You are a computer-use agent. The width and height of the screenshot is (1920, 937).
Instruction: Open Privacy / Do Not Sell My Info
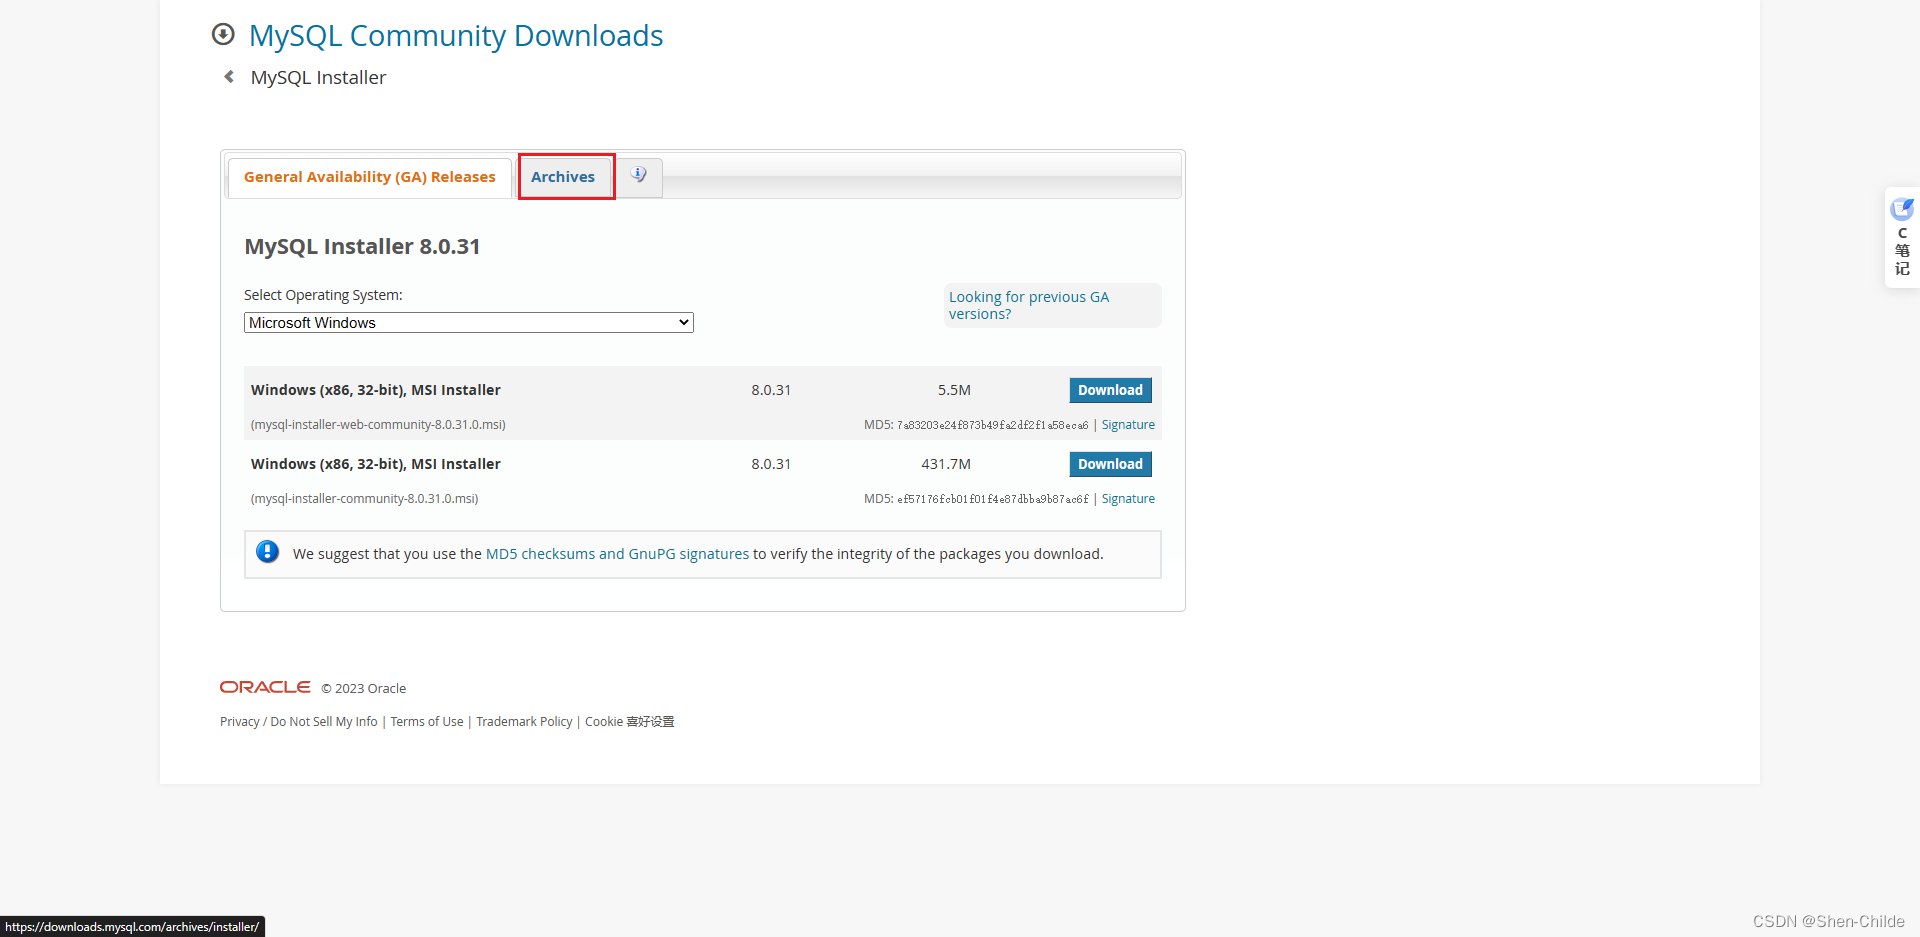click(299, 722)
